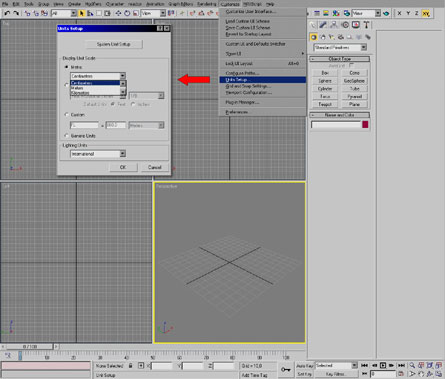Open the reference coordinate View dropdown
Screen dimensions: 445x379
153,13
